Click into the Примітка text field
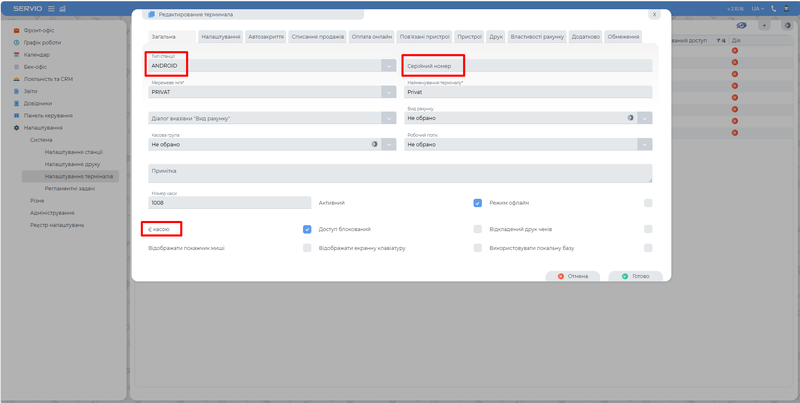800x403 pixels. [x=400, y=173]
